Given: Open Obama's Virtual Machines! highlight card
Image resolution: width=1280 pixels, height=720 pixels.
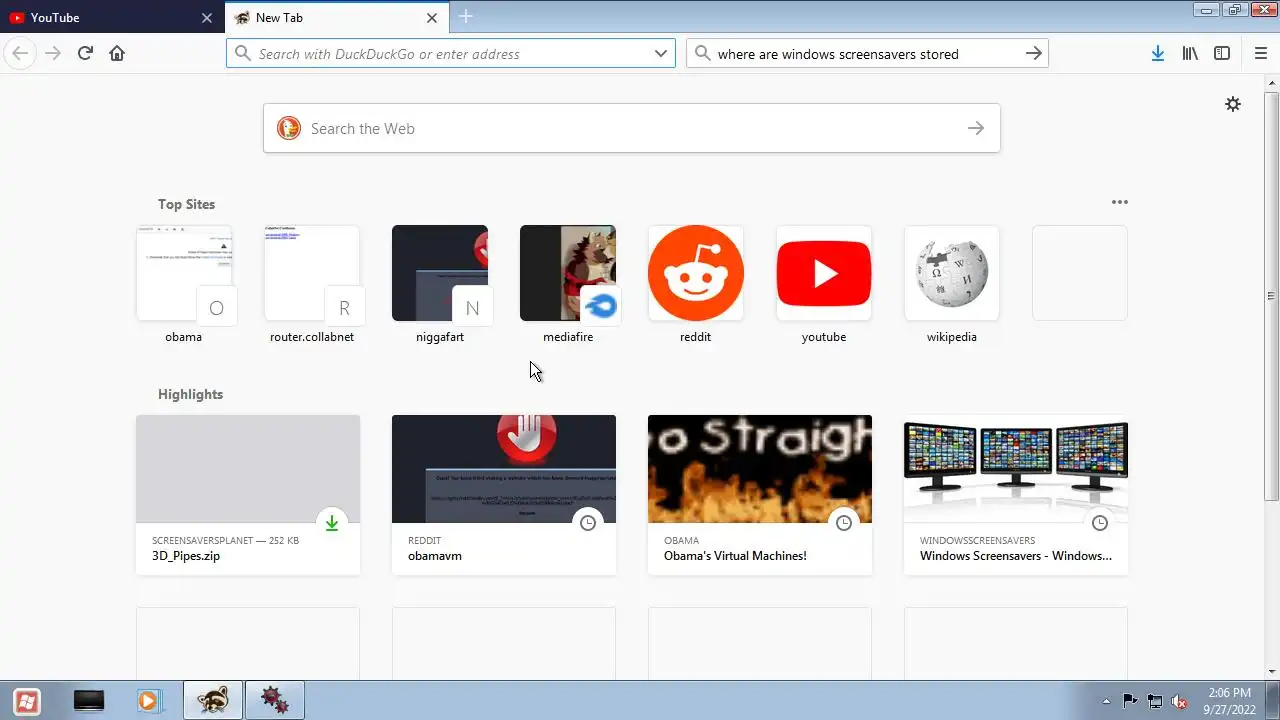Looking at the screenshot, I should click(760, 495).
